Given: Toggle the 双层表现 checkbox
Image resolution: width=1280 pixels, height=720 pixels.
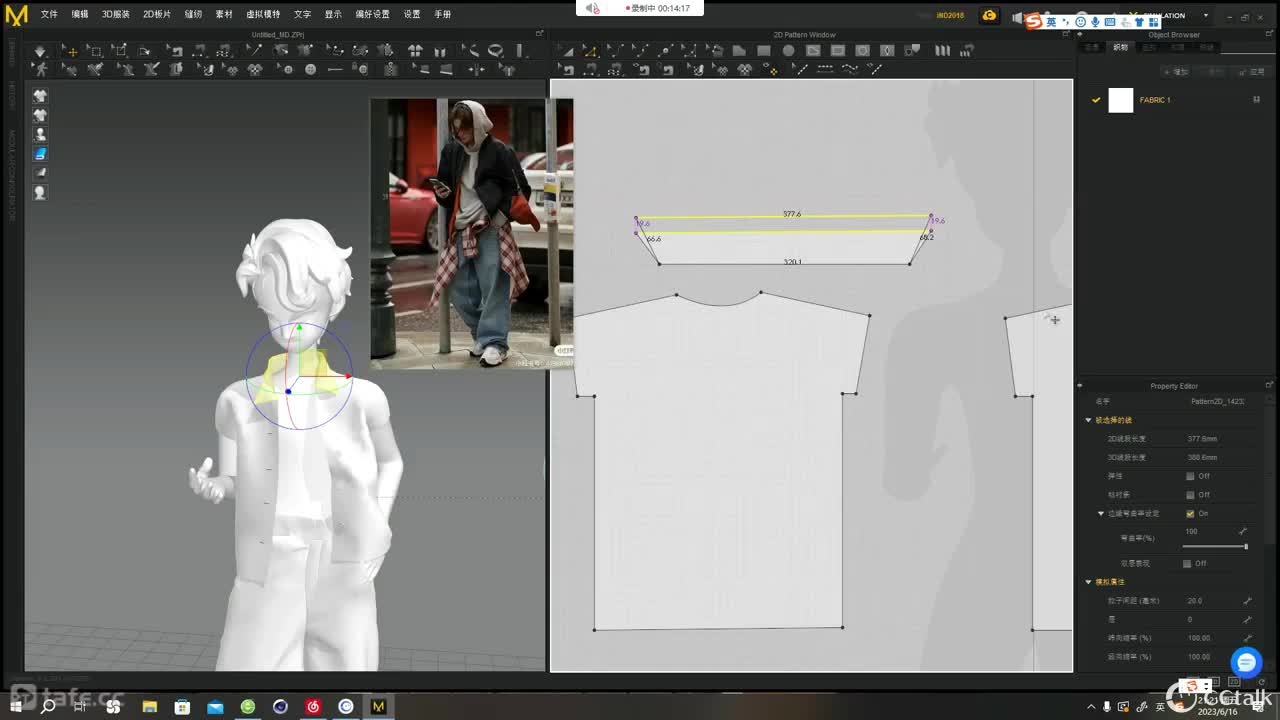Looking at the screenshot, I should (x=1187, y=563).
